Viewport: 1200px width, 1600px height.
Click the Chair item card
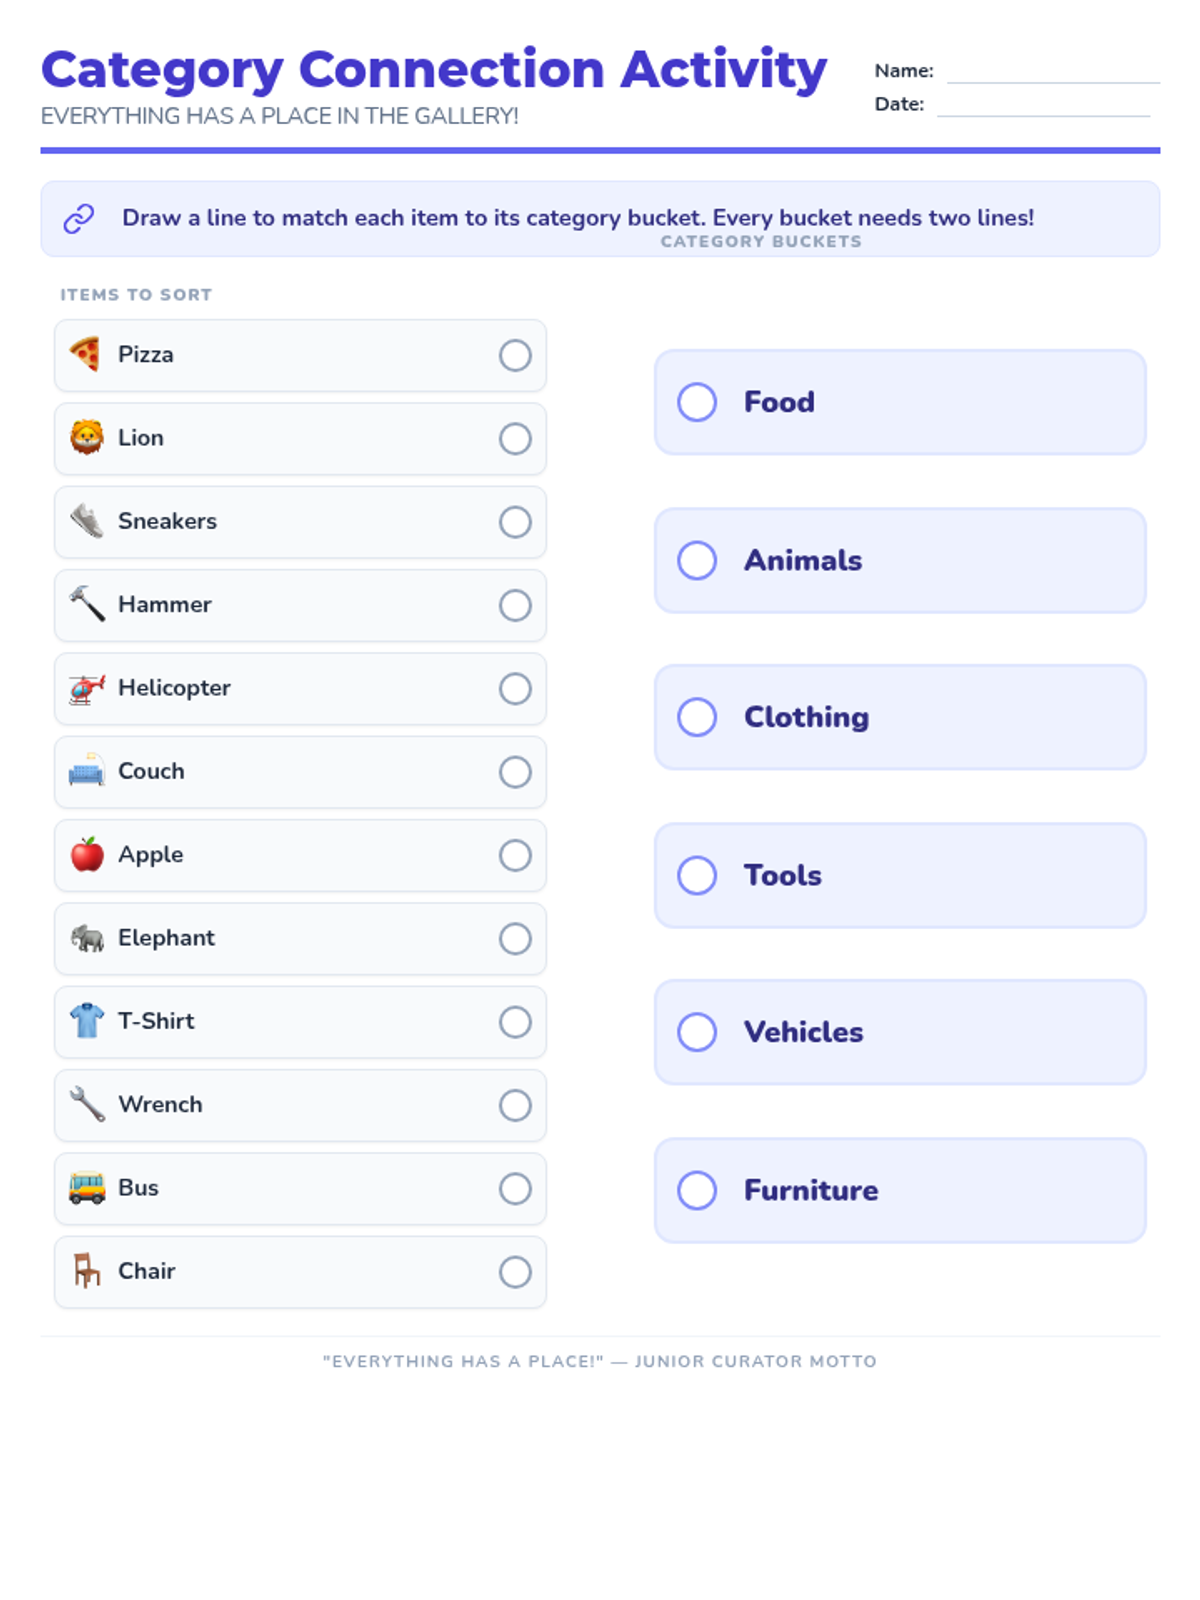[x=300, y=1272]
